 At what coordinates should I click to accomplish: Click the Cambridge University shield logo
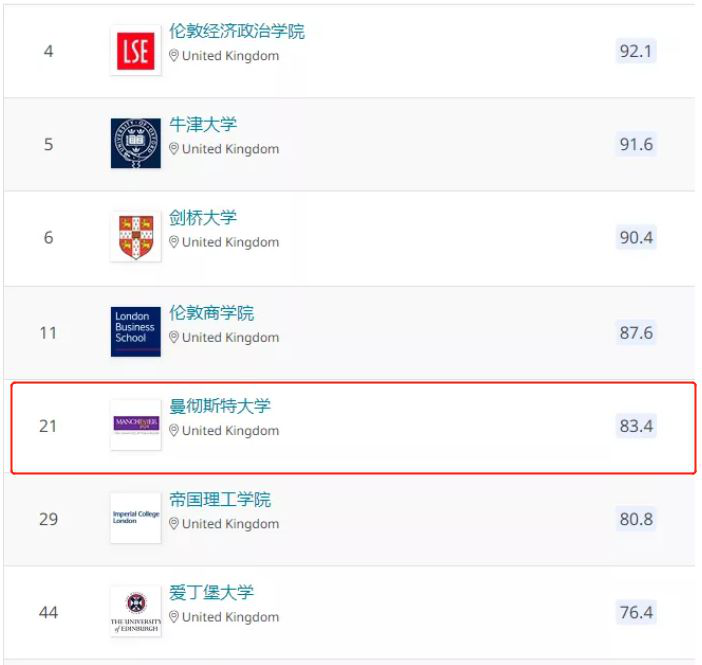click(135, 237)
